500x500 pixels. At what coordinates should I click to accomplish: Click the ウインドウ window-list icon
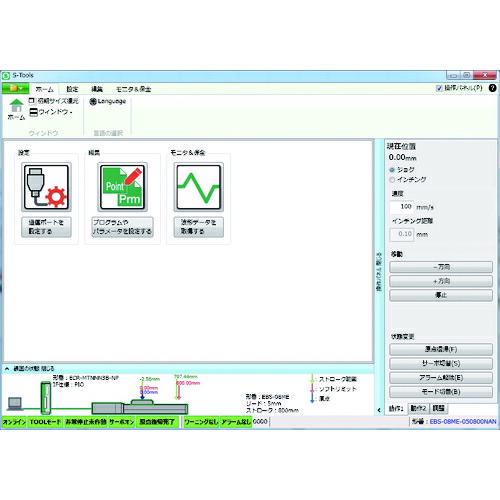(x=33, y=112)
